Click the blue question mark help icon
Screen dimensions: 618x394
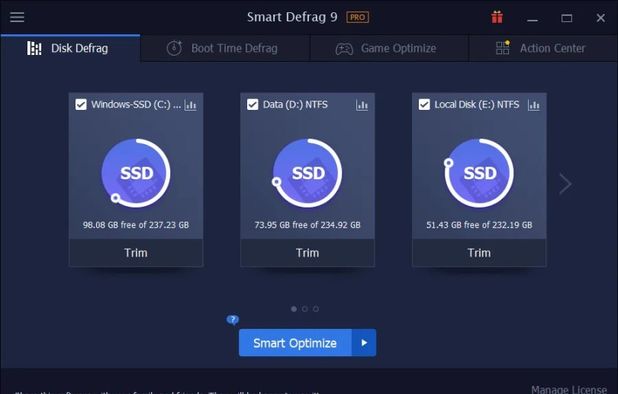[233, 320]
